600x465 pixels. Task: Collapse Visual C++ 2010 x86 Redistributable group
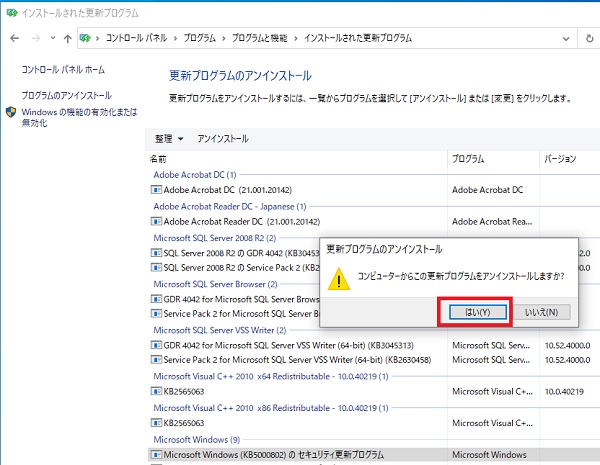271,408
